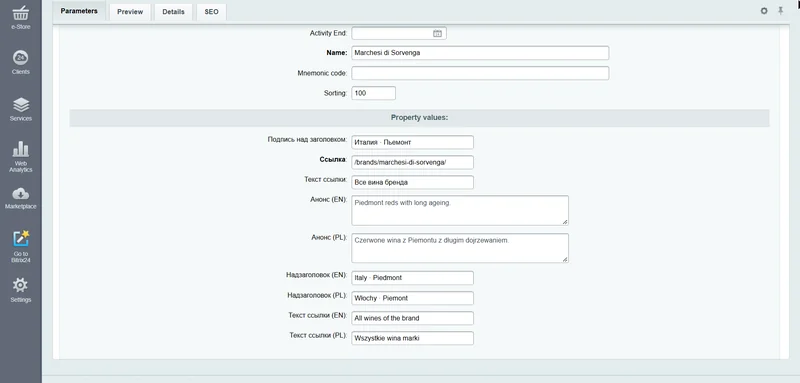The image size is (800, 383).
Task: Click the Property values section header
Action: click(x=419, y=118)
